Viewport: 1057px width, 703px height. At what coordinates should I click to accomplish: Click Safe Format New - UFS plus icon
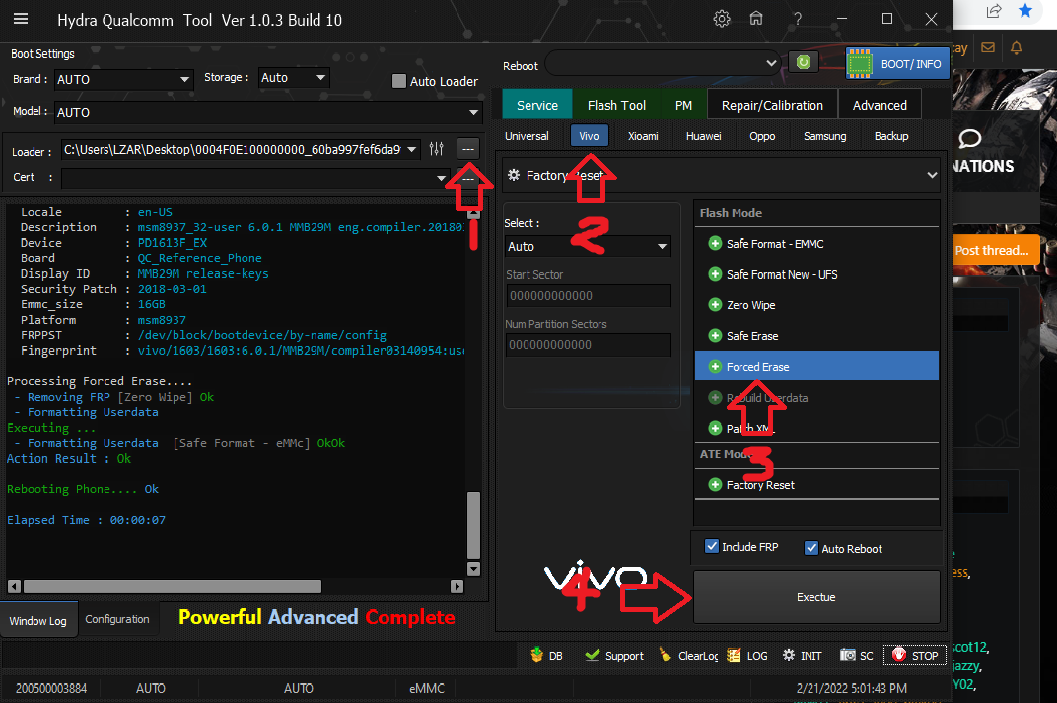tap(715, 274)
